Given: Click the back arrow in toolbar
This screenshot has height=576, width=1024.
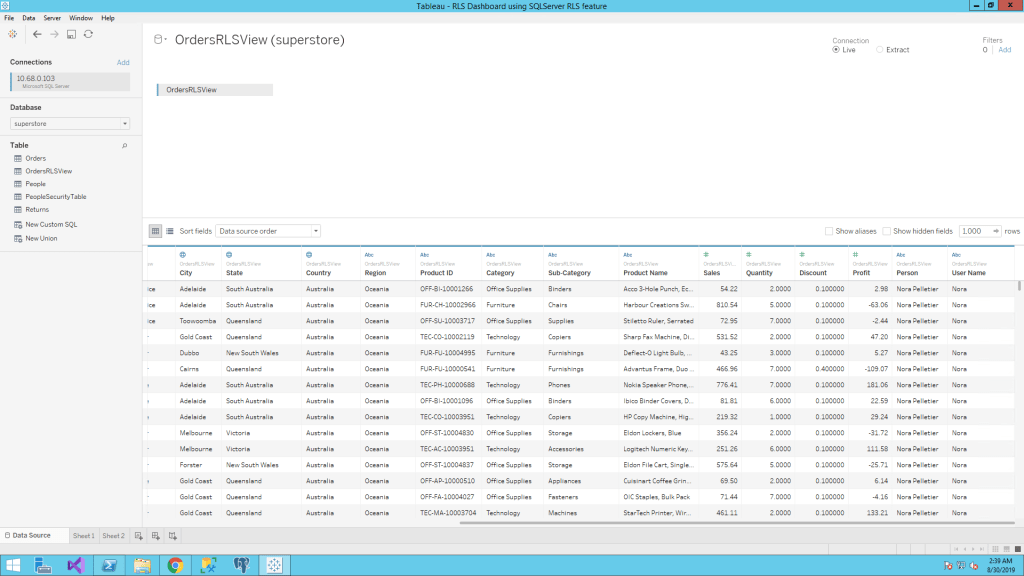Looking at the screenshot, I should 37,34.
